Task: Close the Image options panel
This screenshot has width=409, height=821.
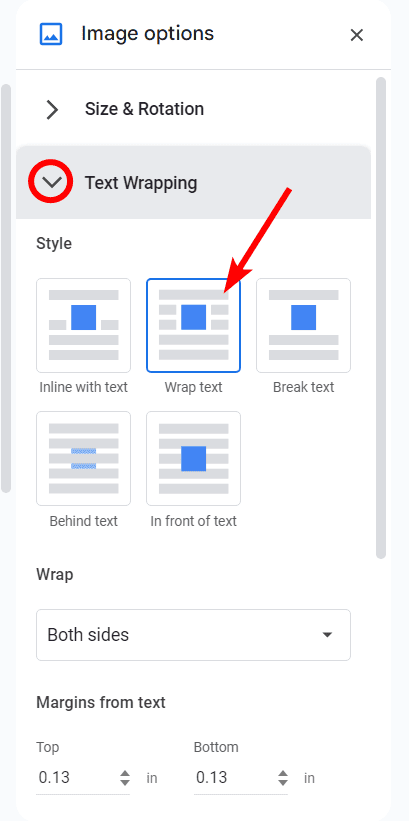Action: click(x=357, y=35)
